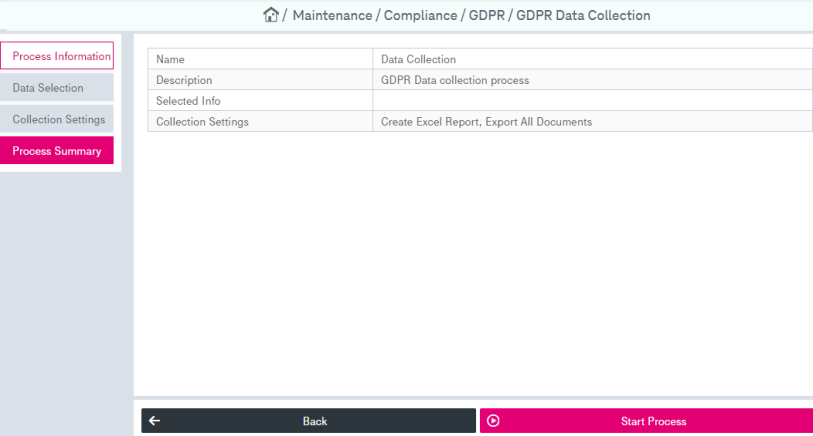This screenshot has height=436, width=813.
Task: Click the back arrow icon
Action: click(x=155, y=421)
